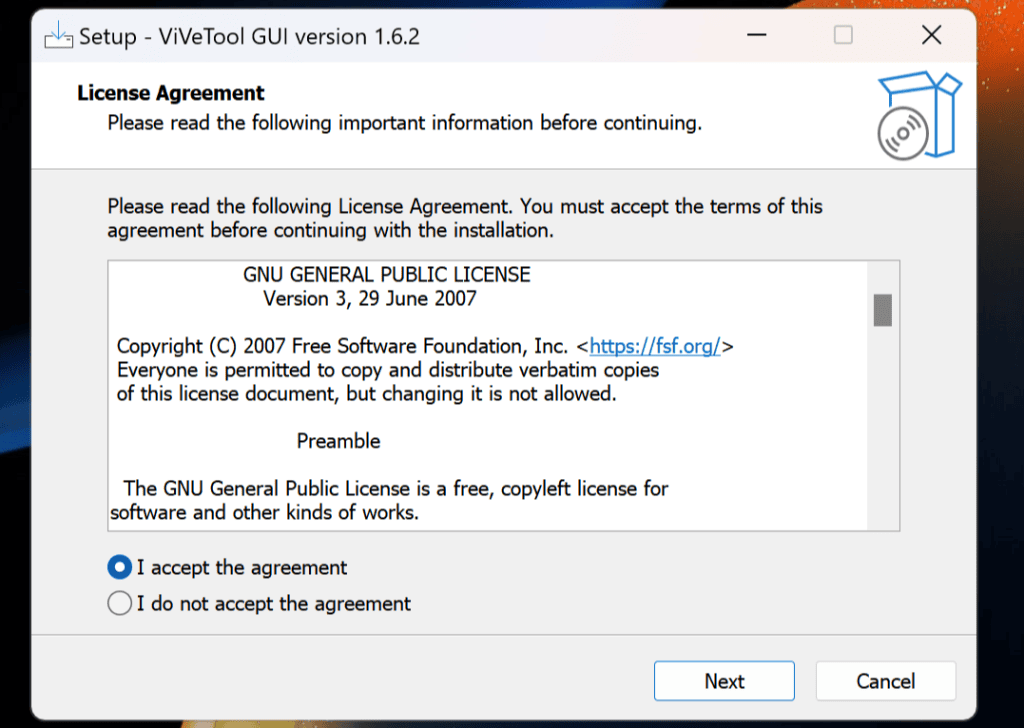The image size is (1024, 728).
Task: Cancel the ViVeTool GUI installation
Action: coord(885,680)
